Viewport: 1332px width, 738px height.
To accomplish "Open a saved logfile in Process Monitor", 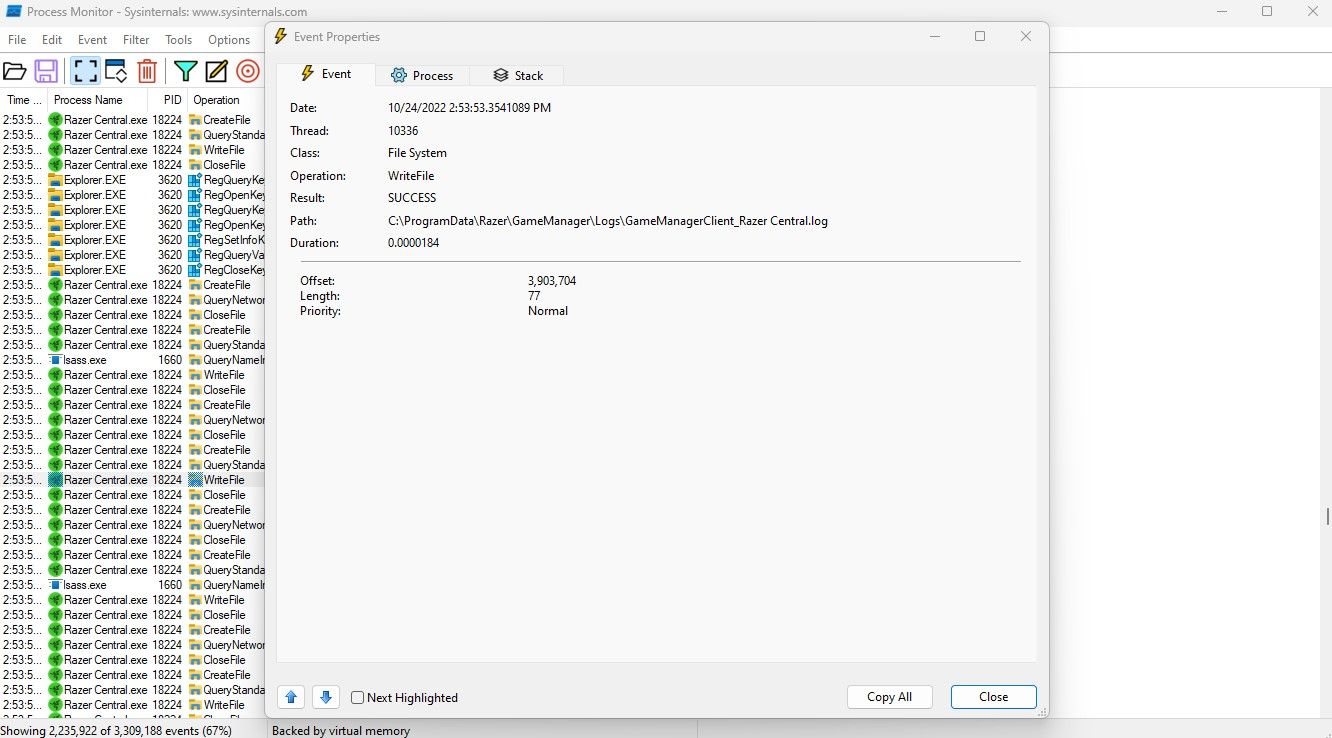I will [x=14, y=70].
